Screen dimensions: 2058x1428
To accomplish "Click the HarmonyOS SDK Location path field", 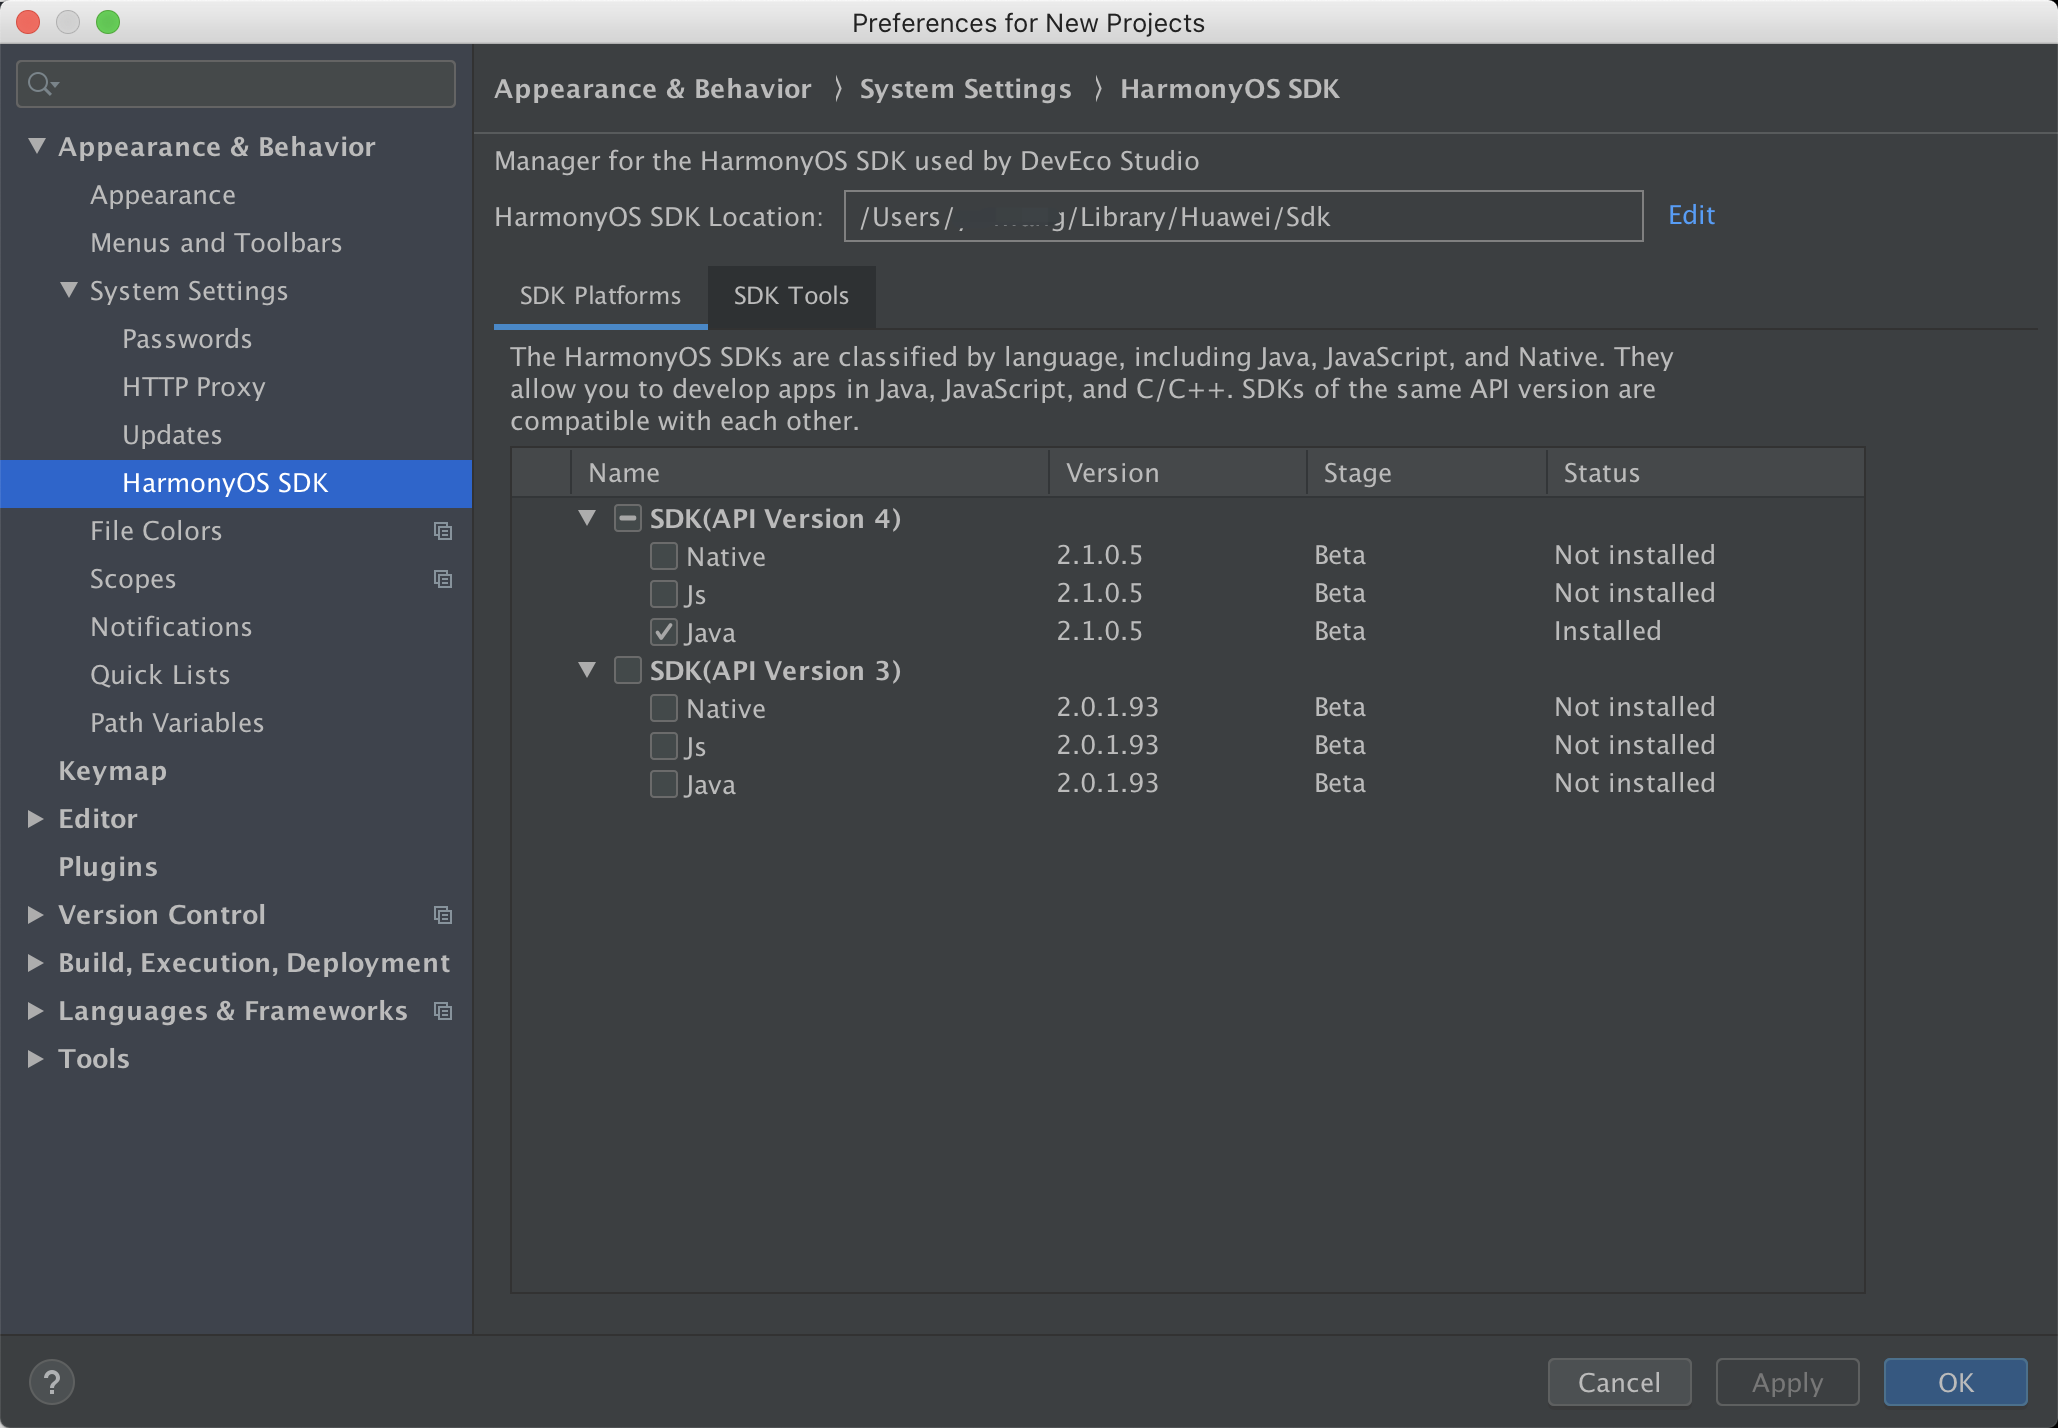I will [1242, 217].
